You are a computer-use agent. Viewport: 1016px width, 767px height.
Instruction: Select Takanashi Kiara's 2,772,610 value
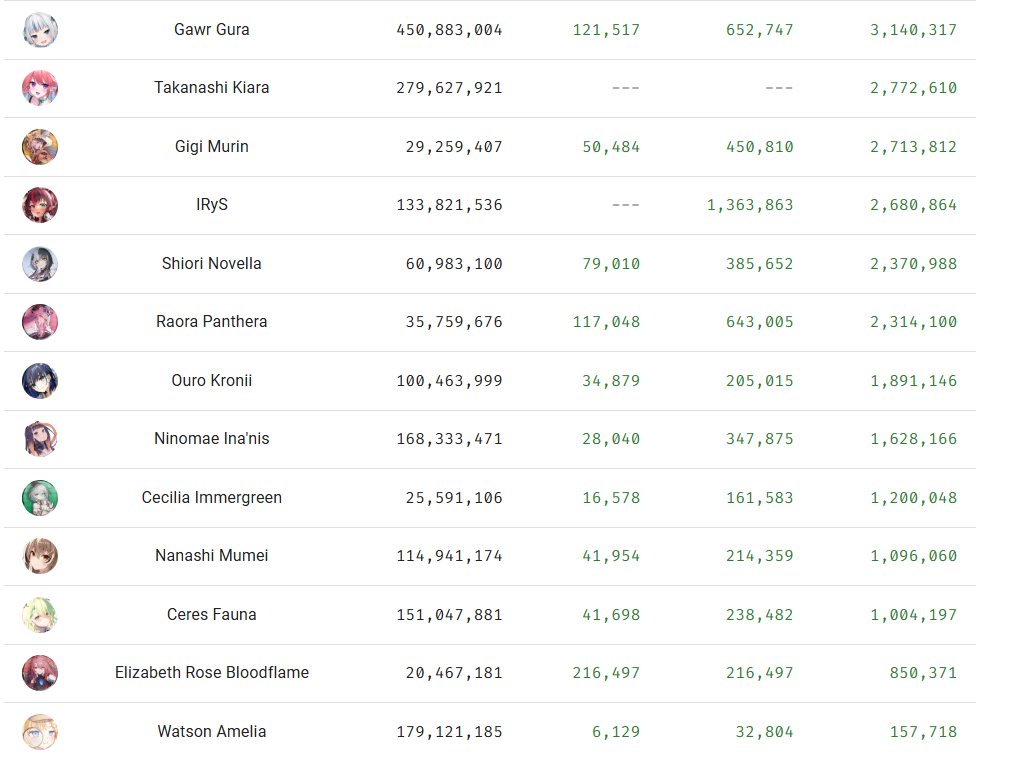pyautogui.click(x=913, y=88)
